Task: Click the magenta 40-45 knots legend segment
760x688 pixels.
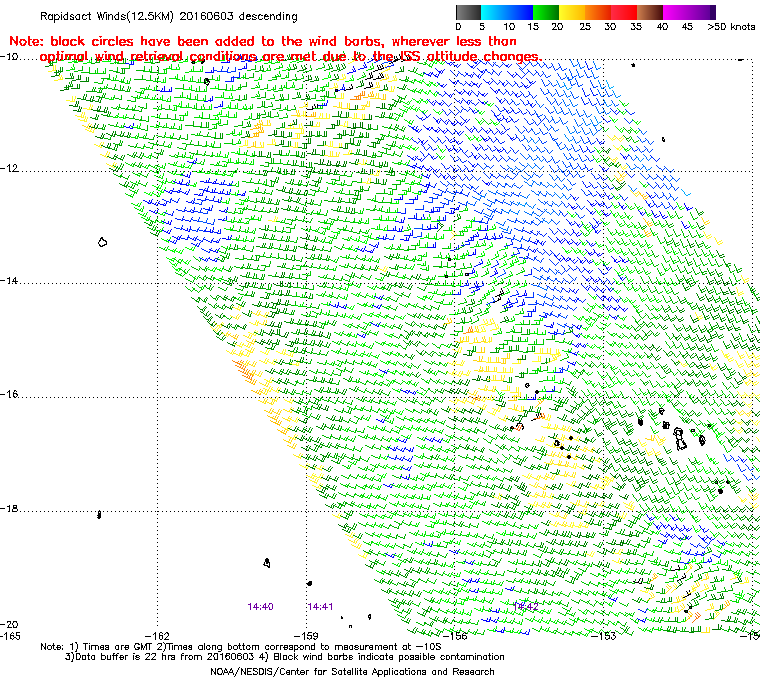Action: click(676, 12)
